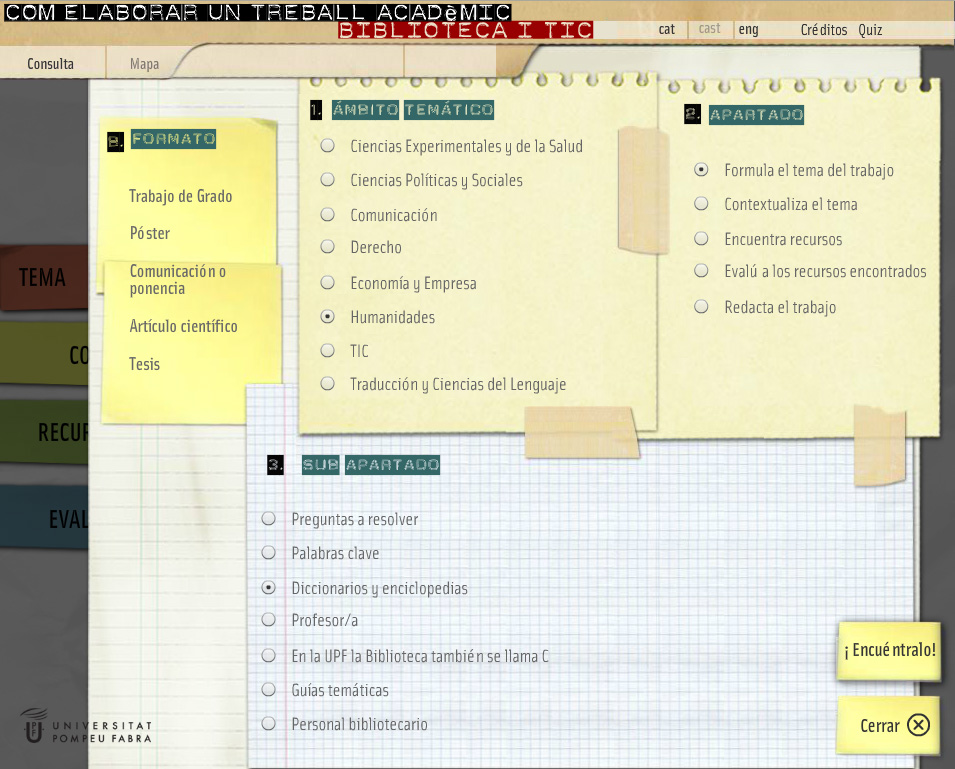The image size is (955, 769).
Task: Open the Consulta tab
Action: (x=51, y=63)
